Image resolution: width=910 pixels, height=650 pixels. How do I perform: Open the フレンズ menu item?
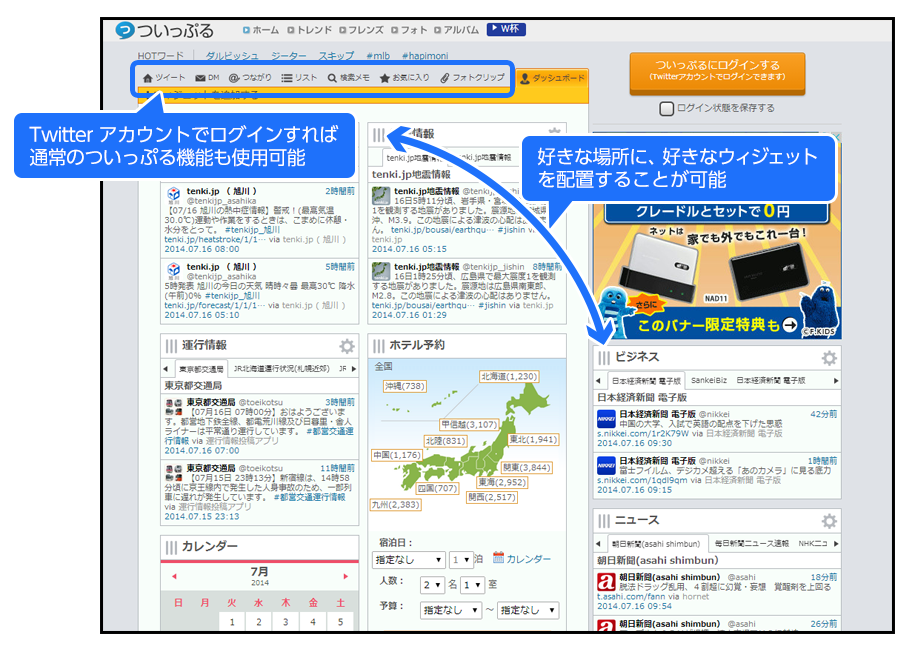pyautogui.click(x=361, y=30)
